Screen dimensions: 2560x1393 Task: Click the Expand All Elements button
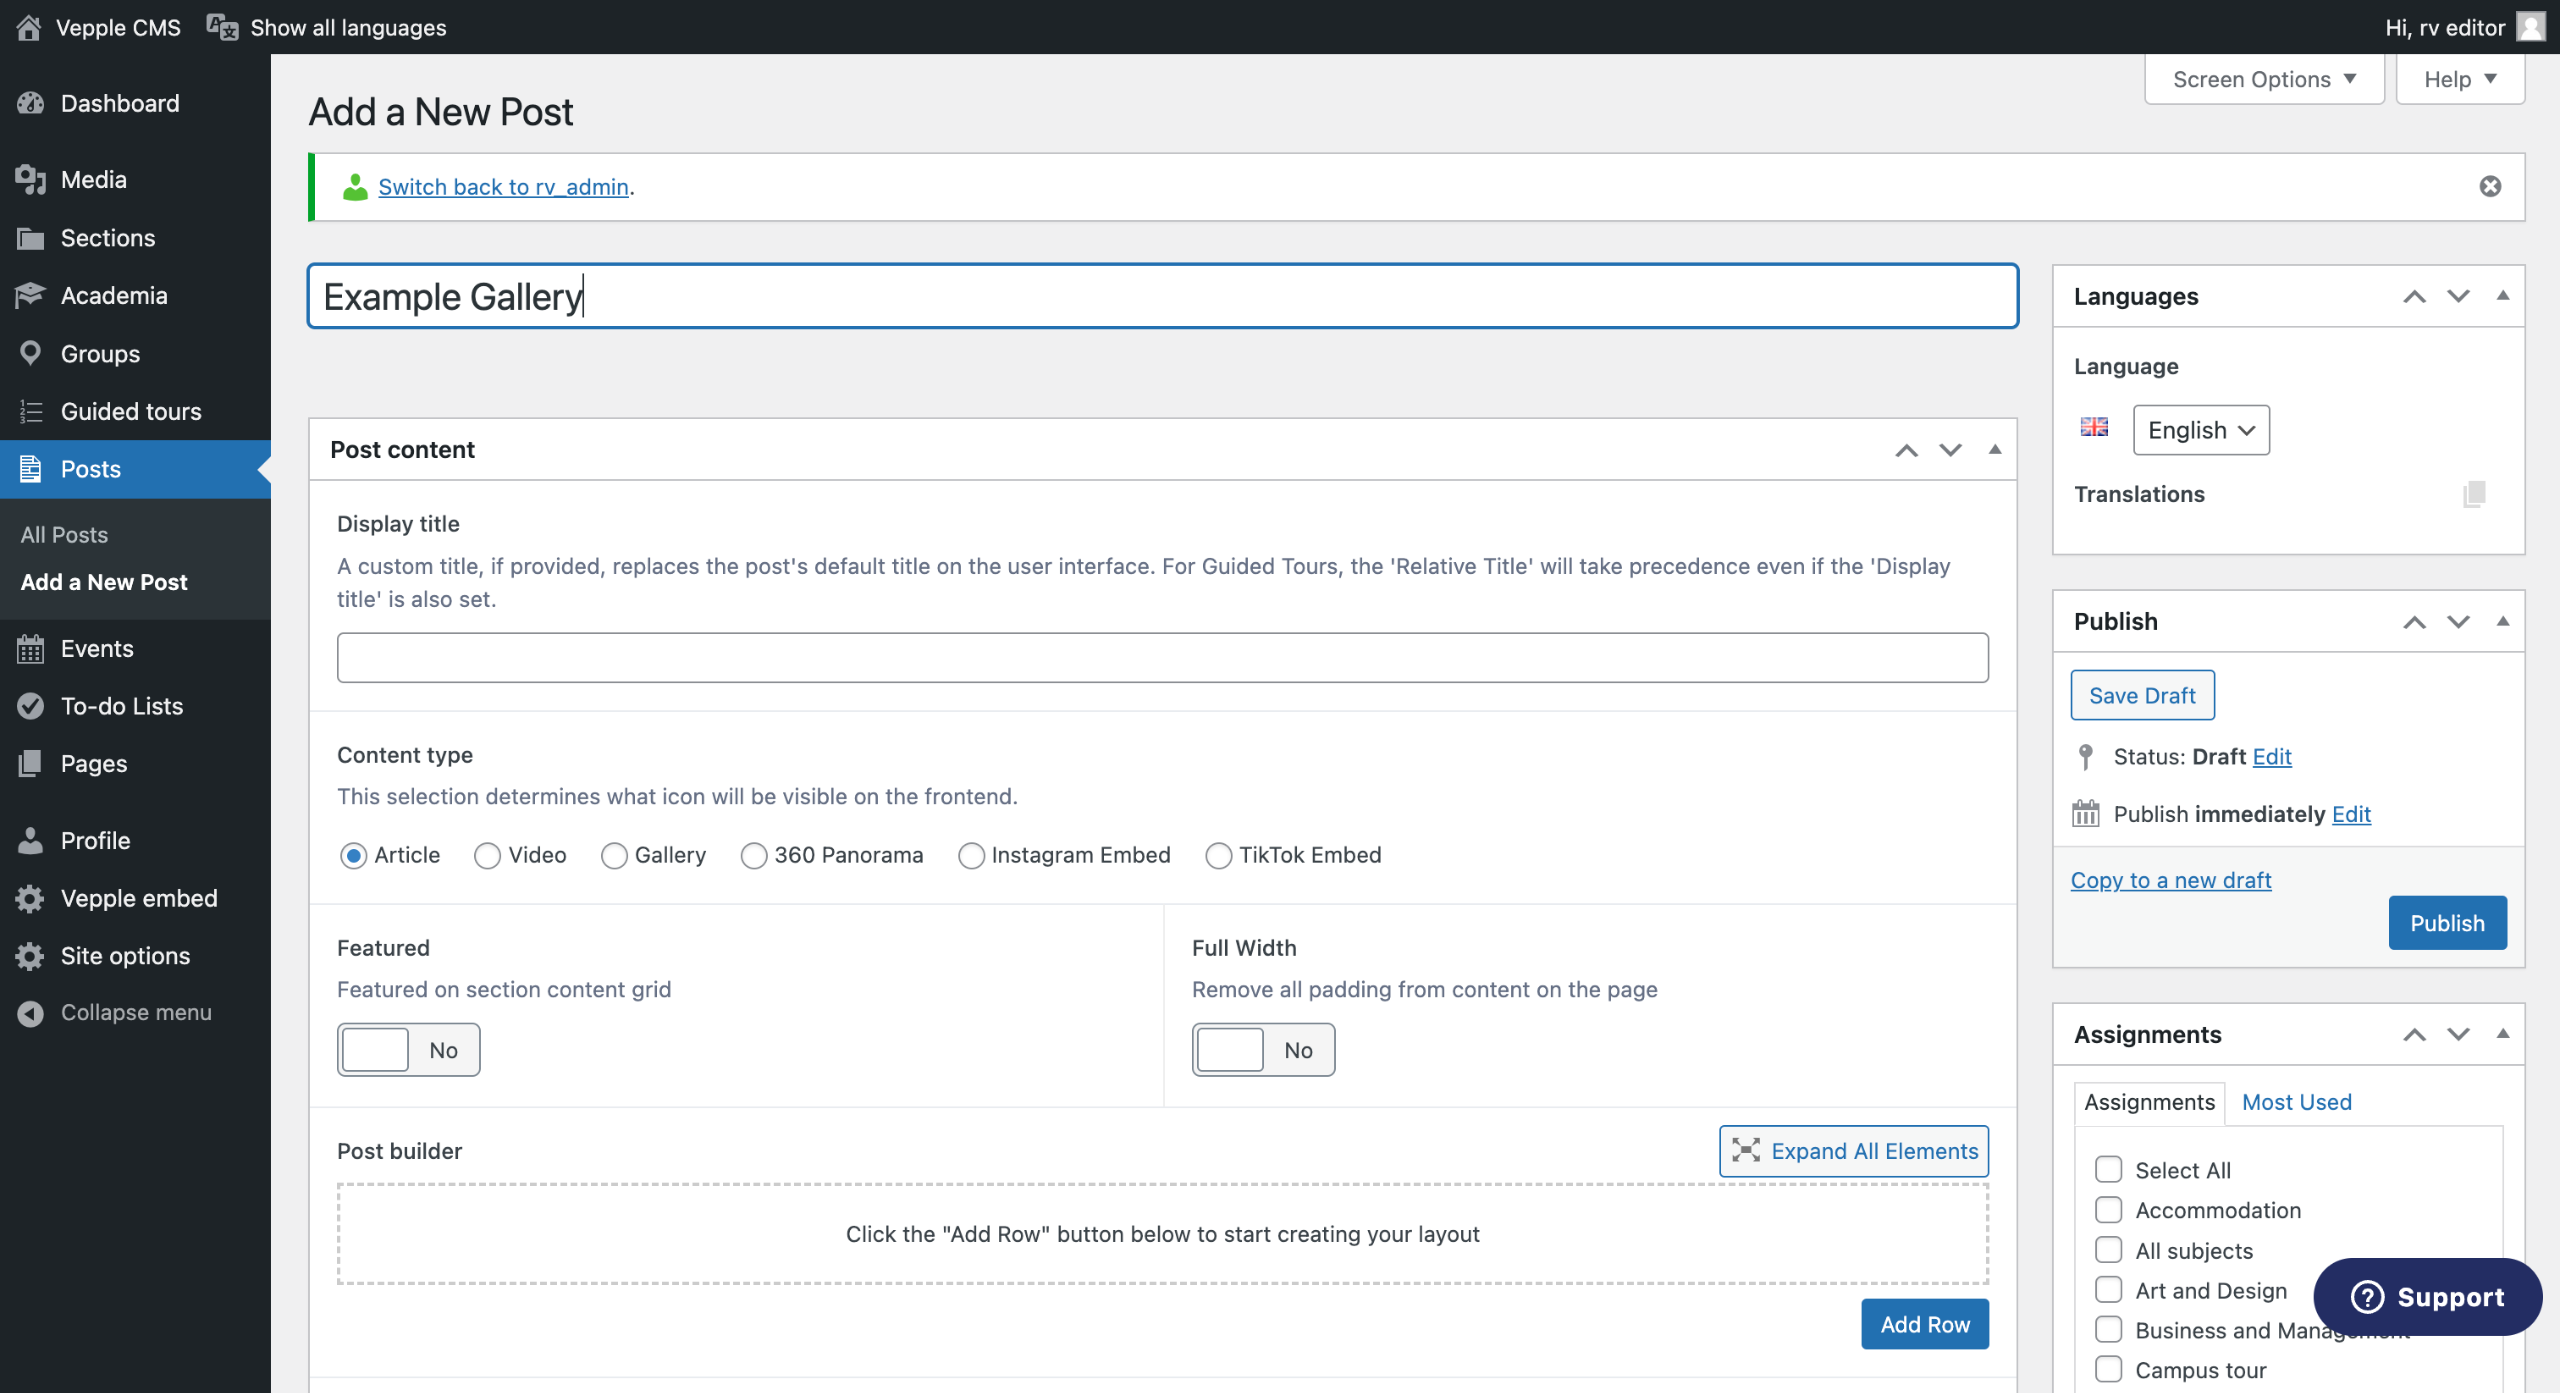coord(1853,1151)
